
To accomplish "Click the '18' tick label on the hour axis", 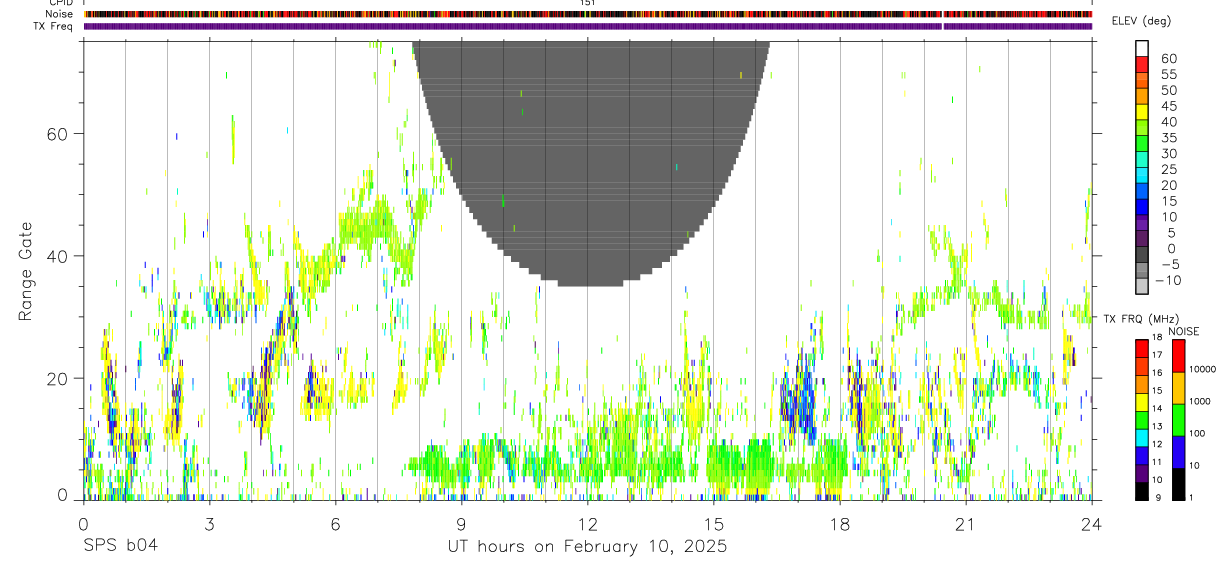I will [x=840, y=525].
